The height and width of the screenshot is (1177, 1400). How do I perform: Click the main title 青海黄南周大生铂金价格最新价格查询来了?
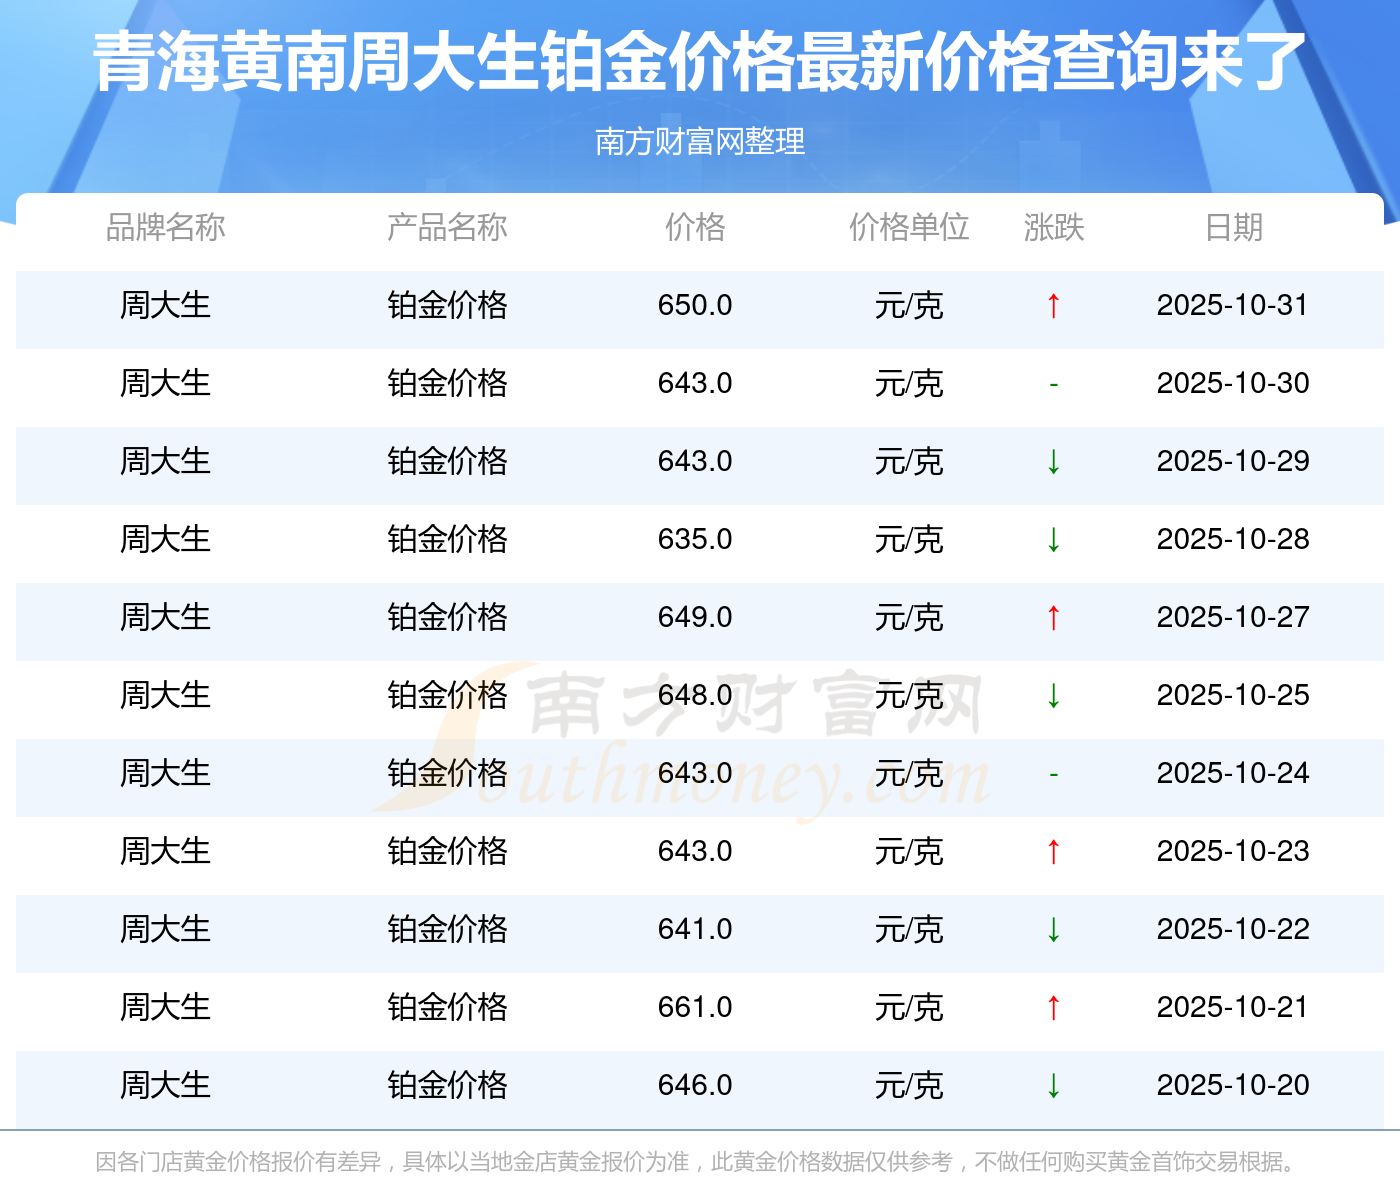pos(700,62)
